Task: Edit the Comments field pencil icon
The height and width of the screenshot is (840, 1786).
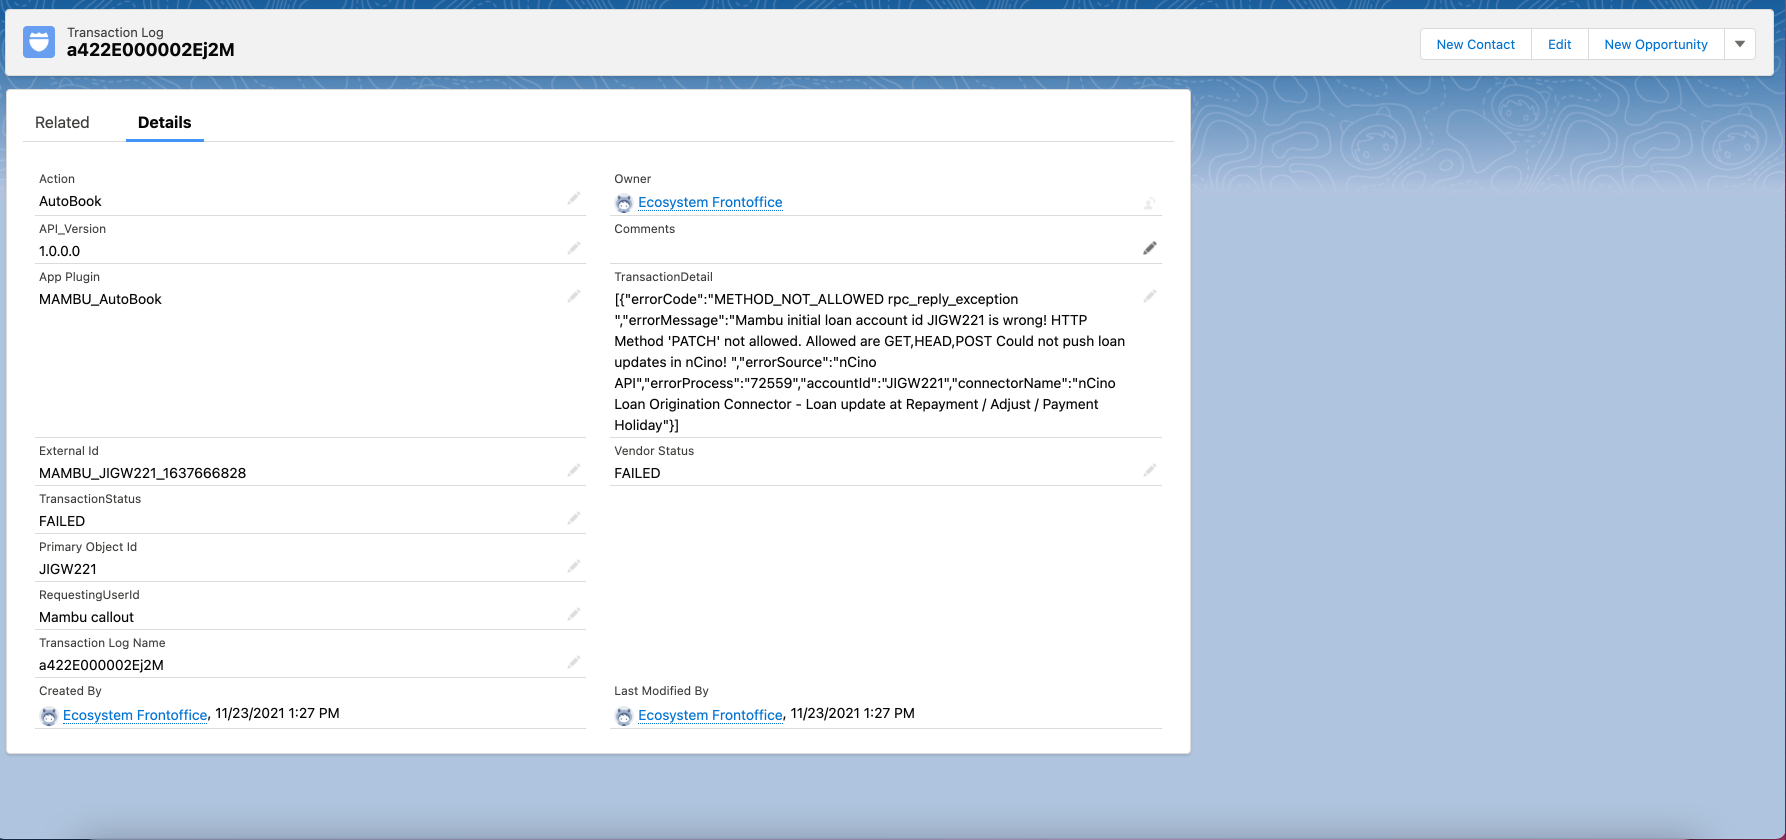Action: (1150, 248)
